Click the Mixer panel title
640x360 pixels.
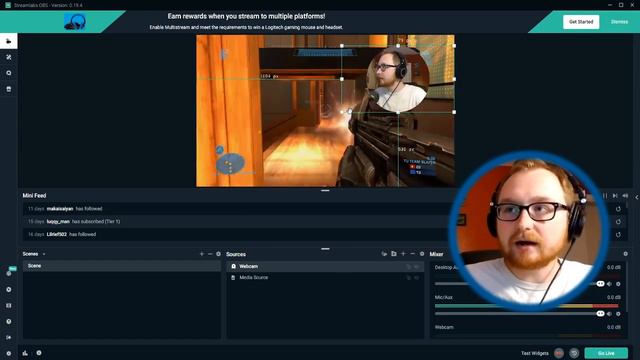click(x=436, y=254)
